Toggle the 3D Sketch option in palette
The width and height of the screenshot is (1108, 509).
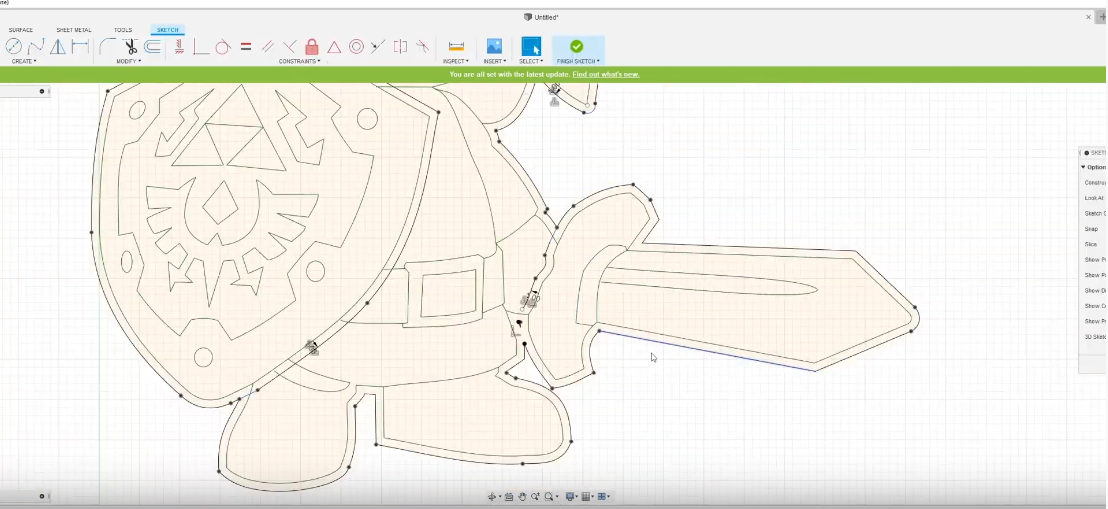[1095, 337]
